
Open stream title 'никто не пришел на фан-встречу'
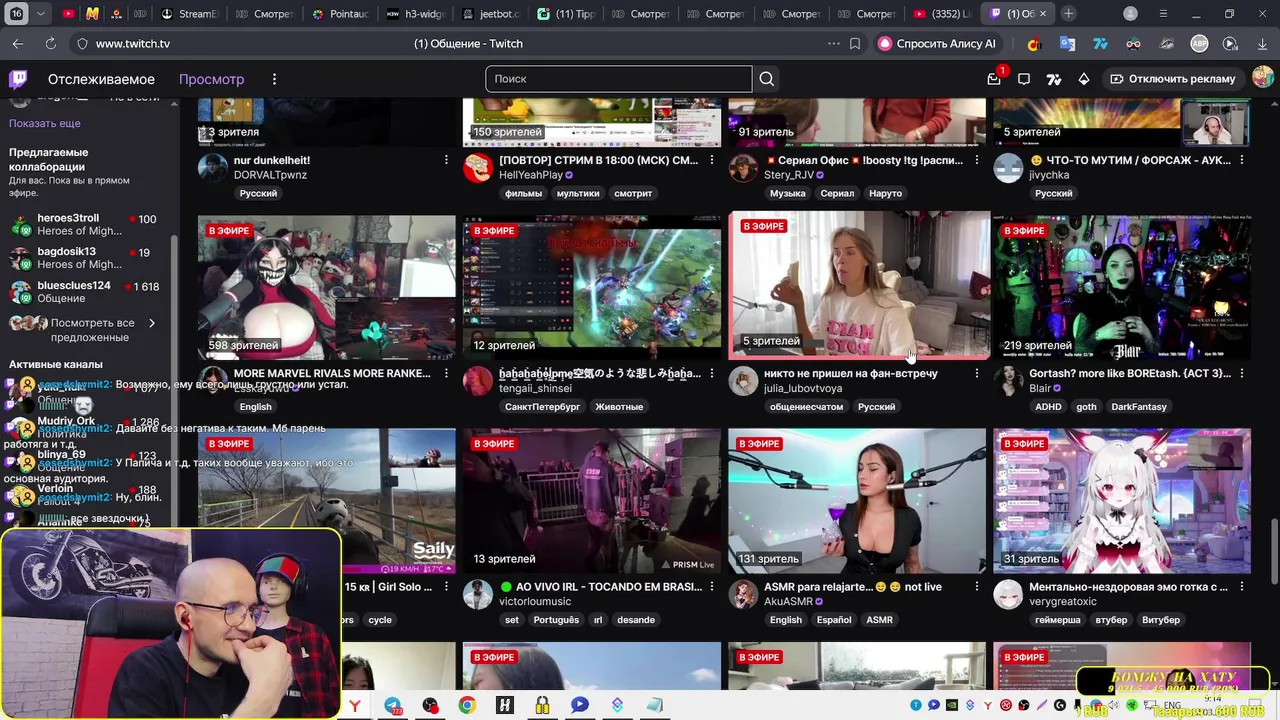pyautogui.click(x=850, y=373)
